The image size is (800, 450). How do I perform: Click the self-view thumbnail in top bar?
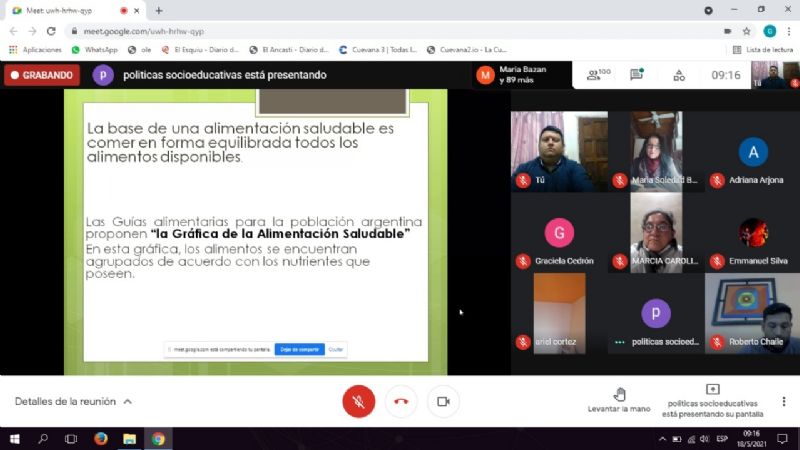(775, 75)
